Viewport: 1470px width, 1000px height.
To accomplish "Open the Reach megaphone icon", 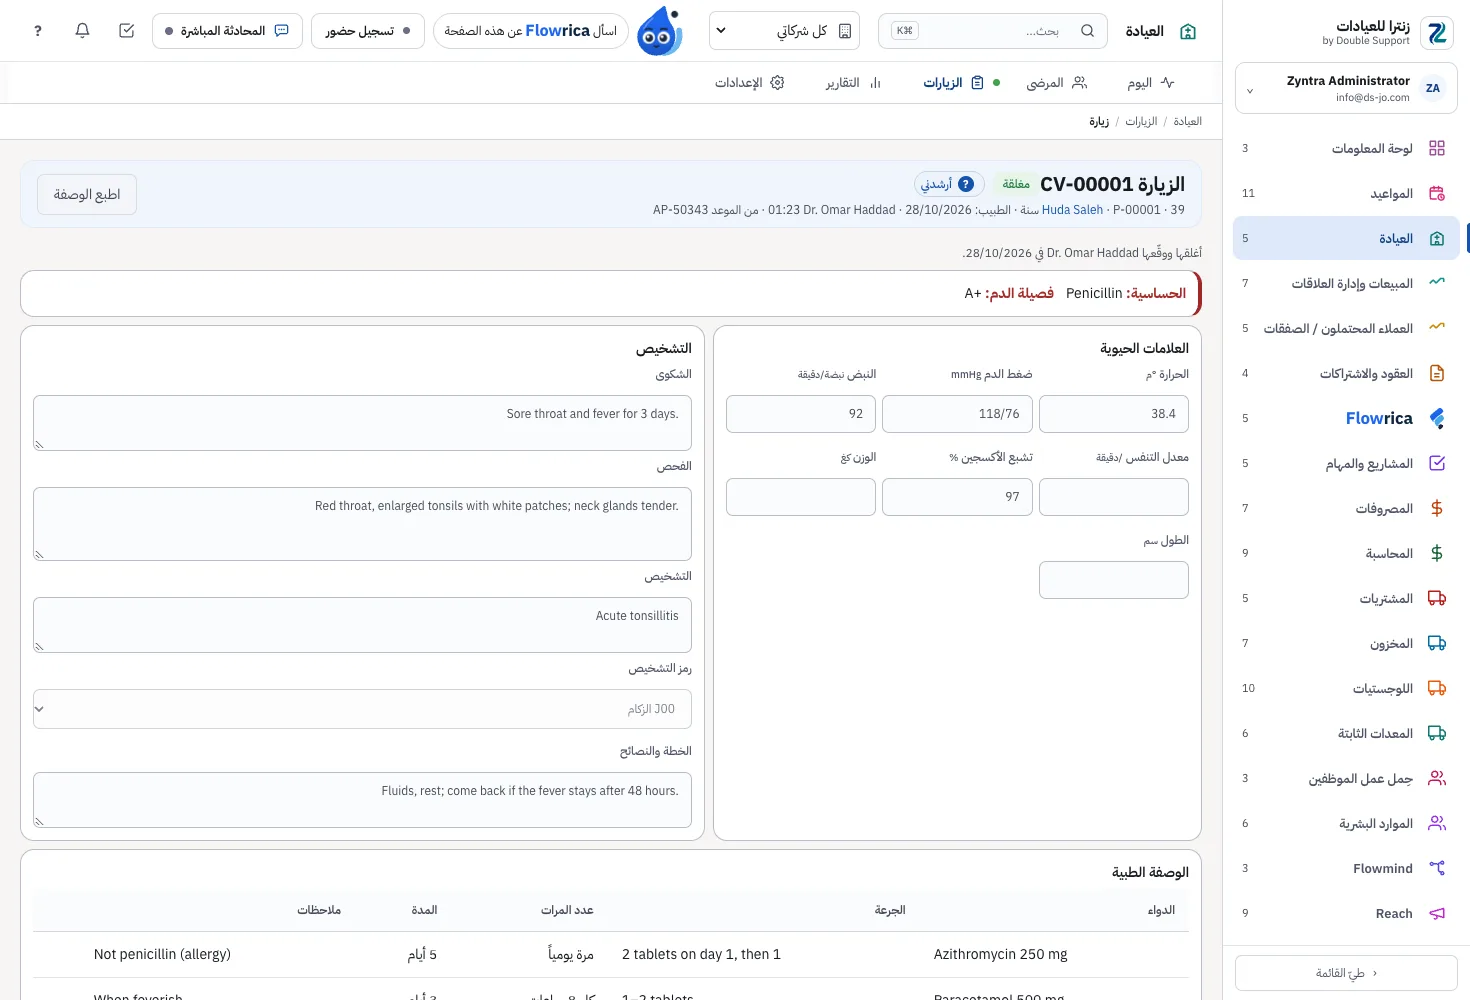I will 1437,913.
